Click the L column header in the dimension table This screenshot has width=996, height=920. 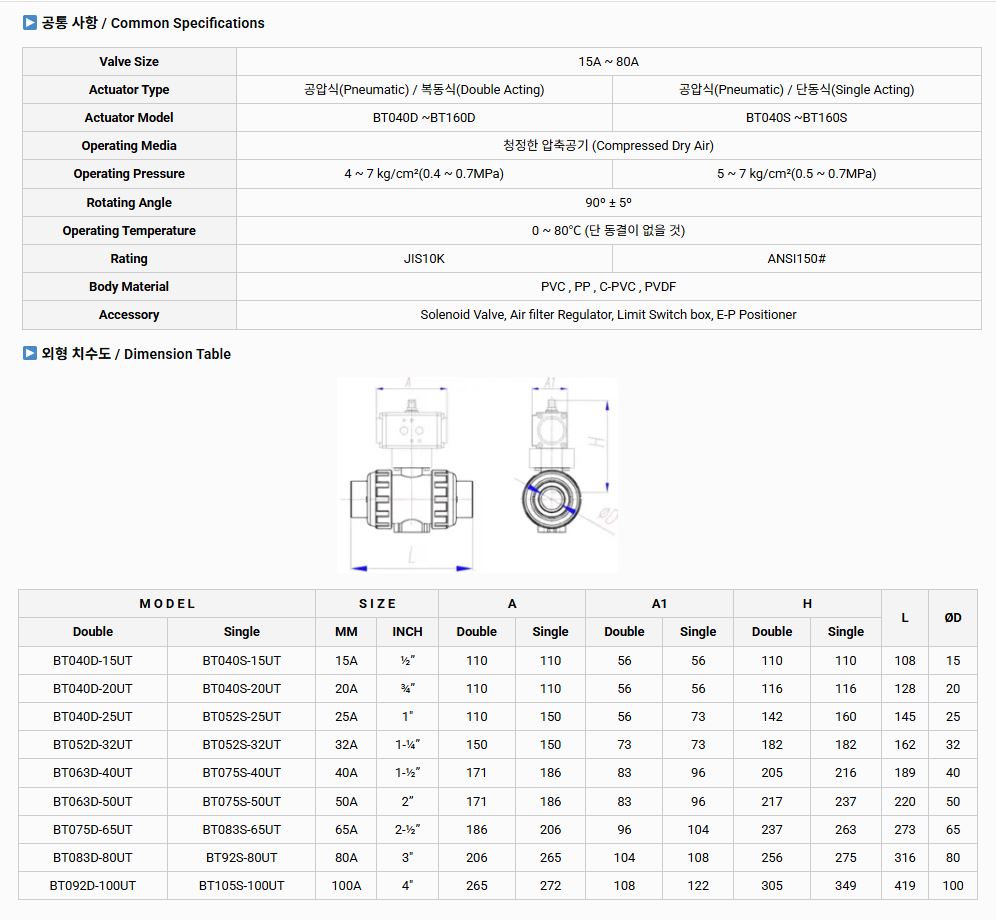[904, 618]
